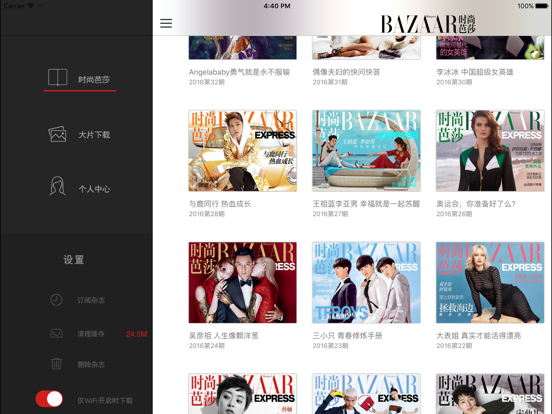The height and width of the screenshot is (414, 552).
Task: Click issue label 2016第31期
Action: tap(330, 82)
